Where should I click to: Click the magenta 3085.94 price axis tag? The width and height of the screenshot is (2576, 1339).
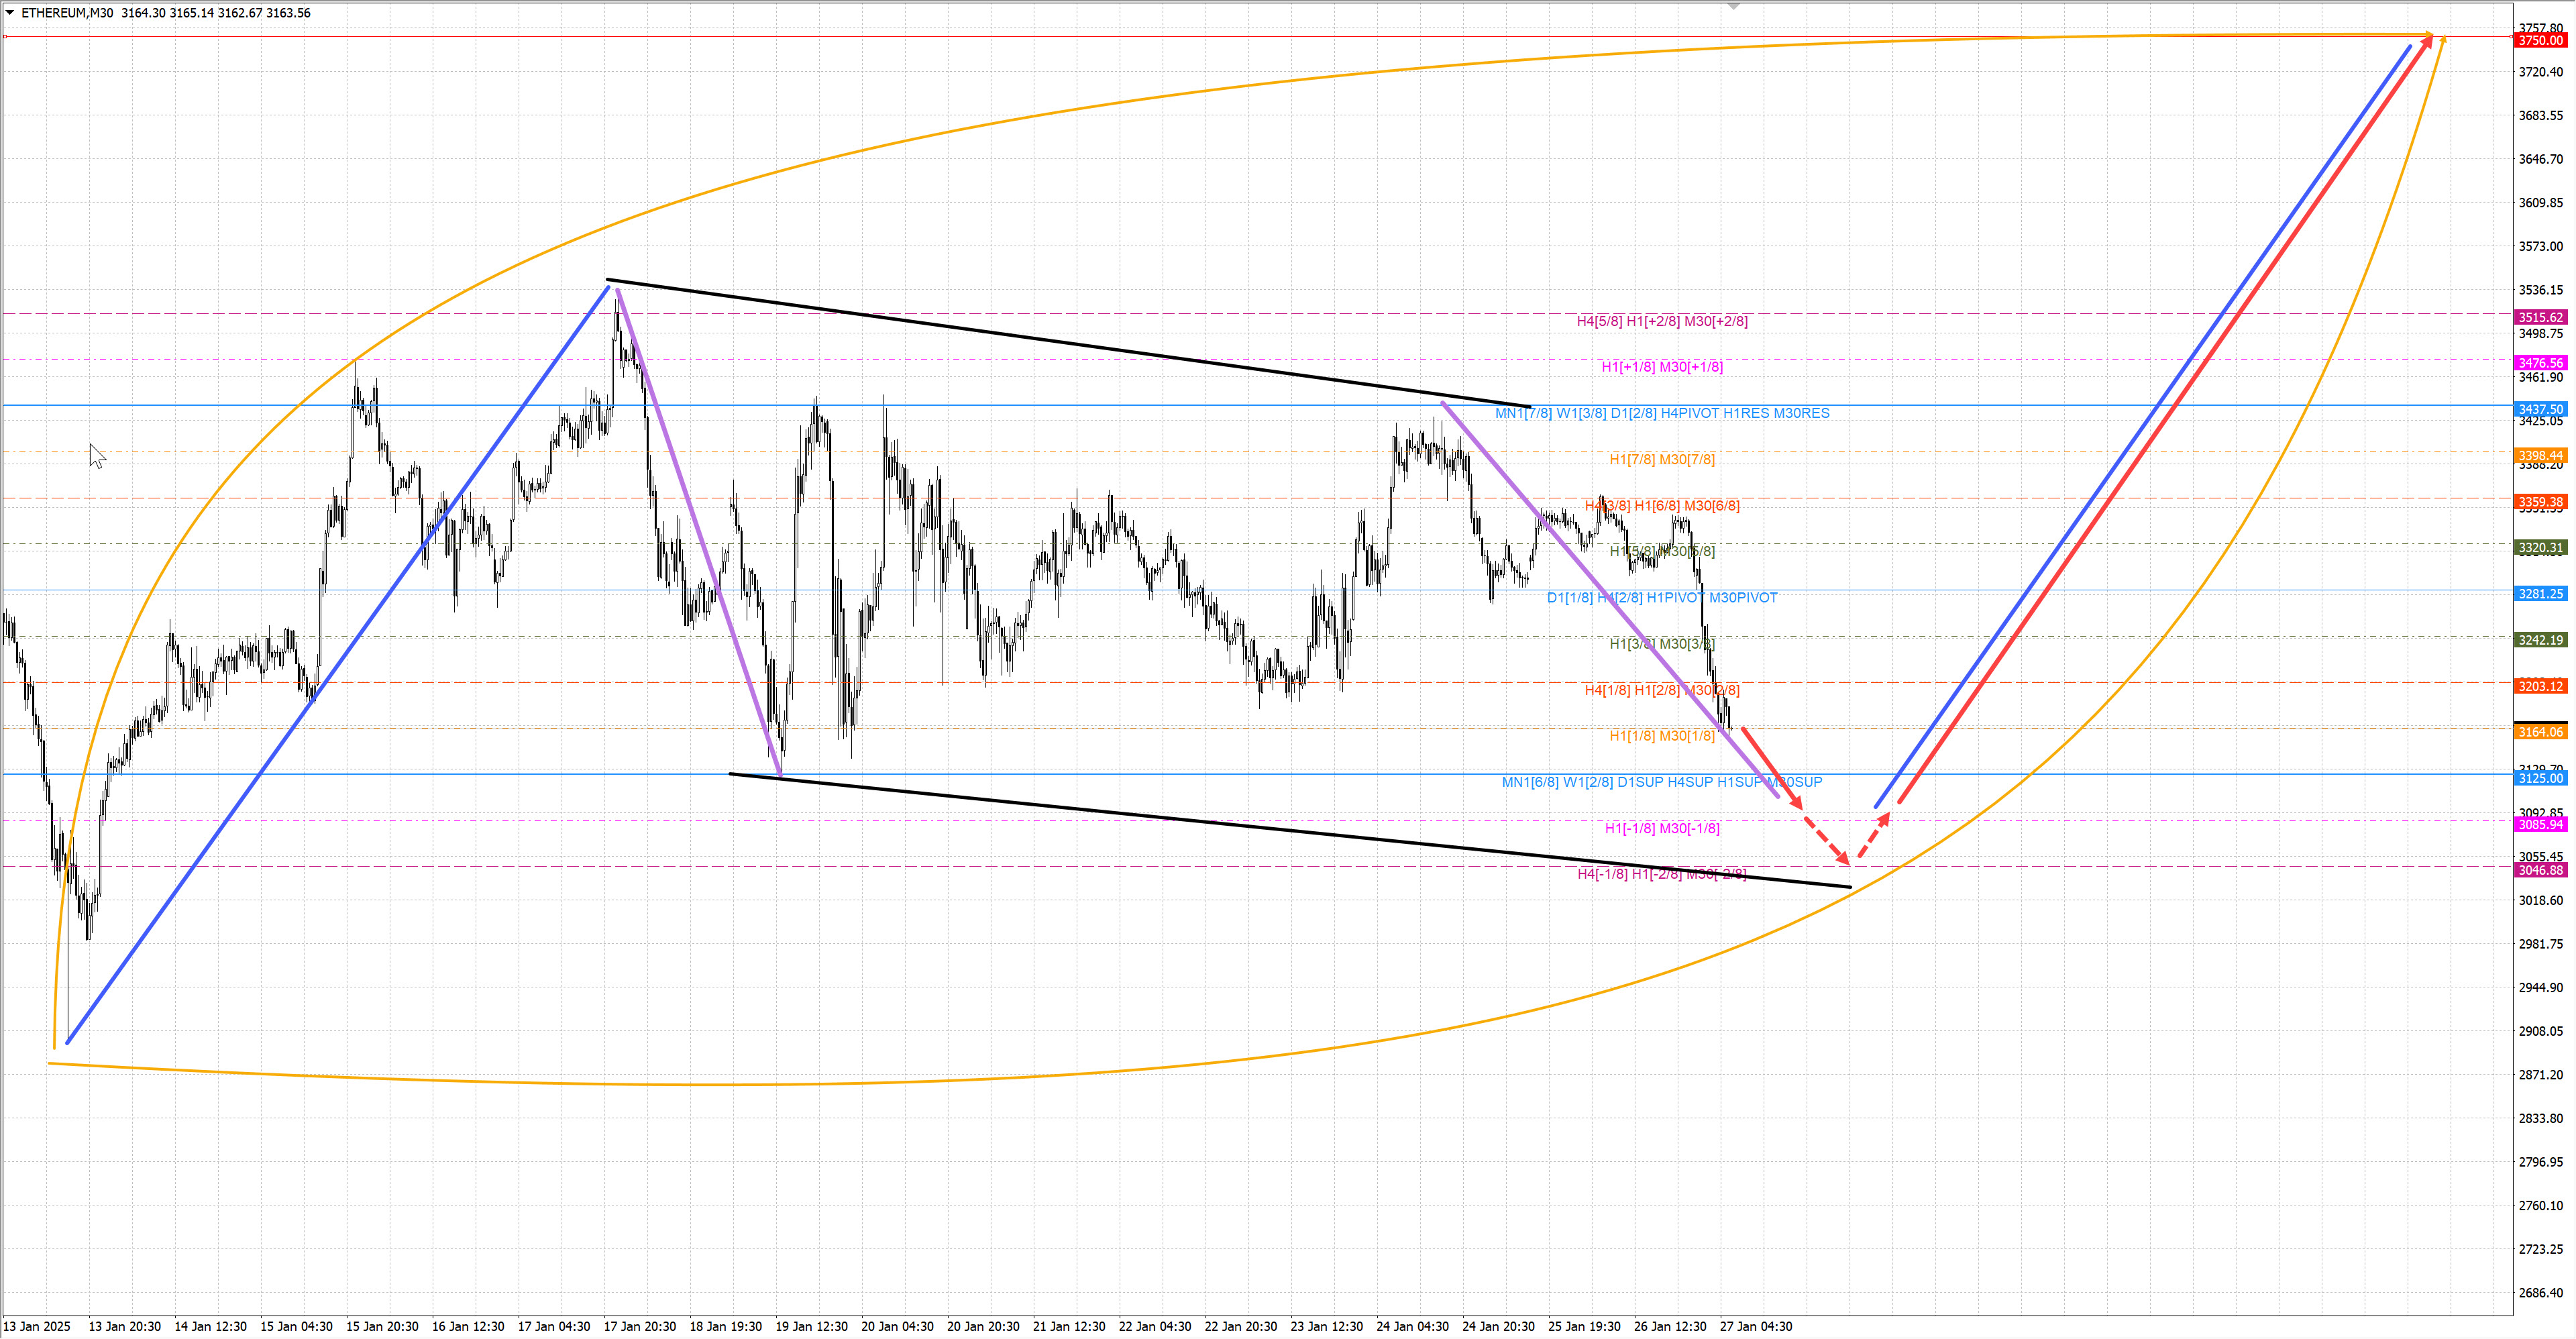pyautogui.click(x=2540, y=824)
